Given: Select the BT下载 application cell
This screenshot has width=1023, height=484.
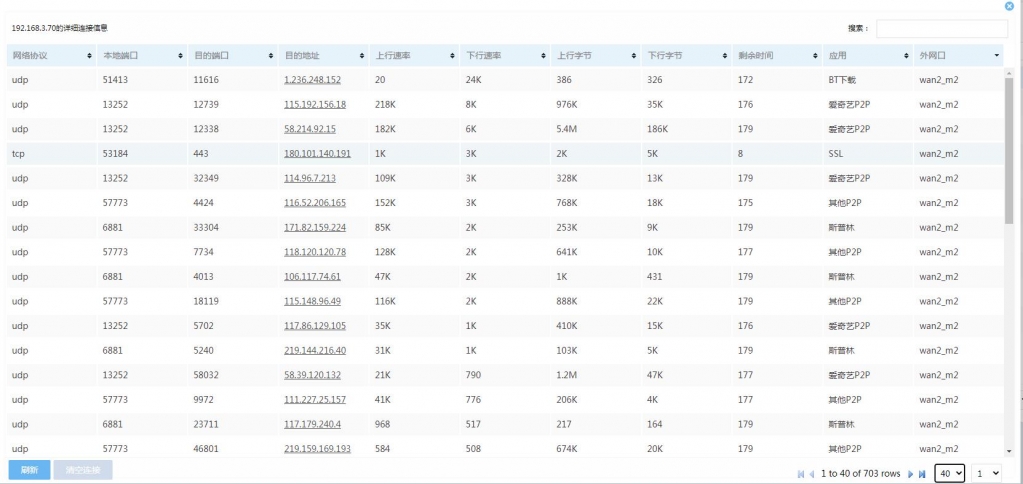Looking at the screenshot, I should [868, 80].
